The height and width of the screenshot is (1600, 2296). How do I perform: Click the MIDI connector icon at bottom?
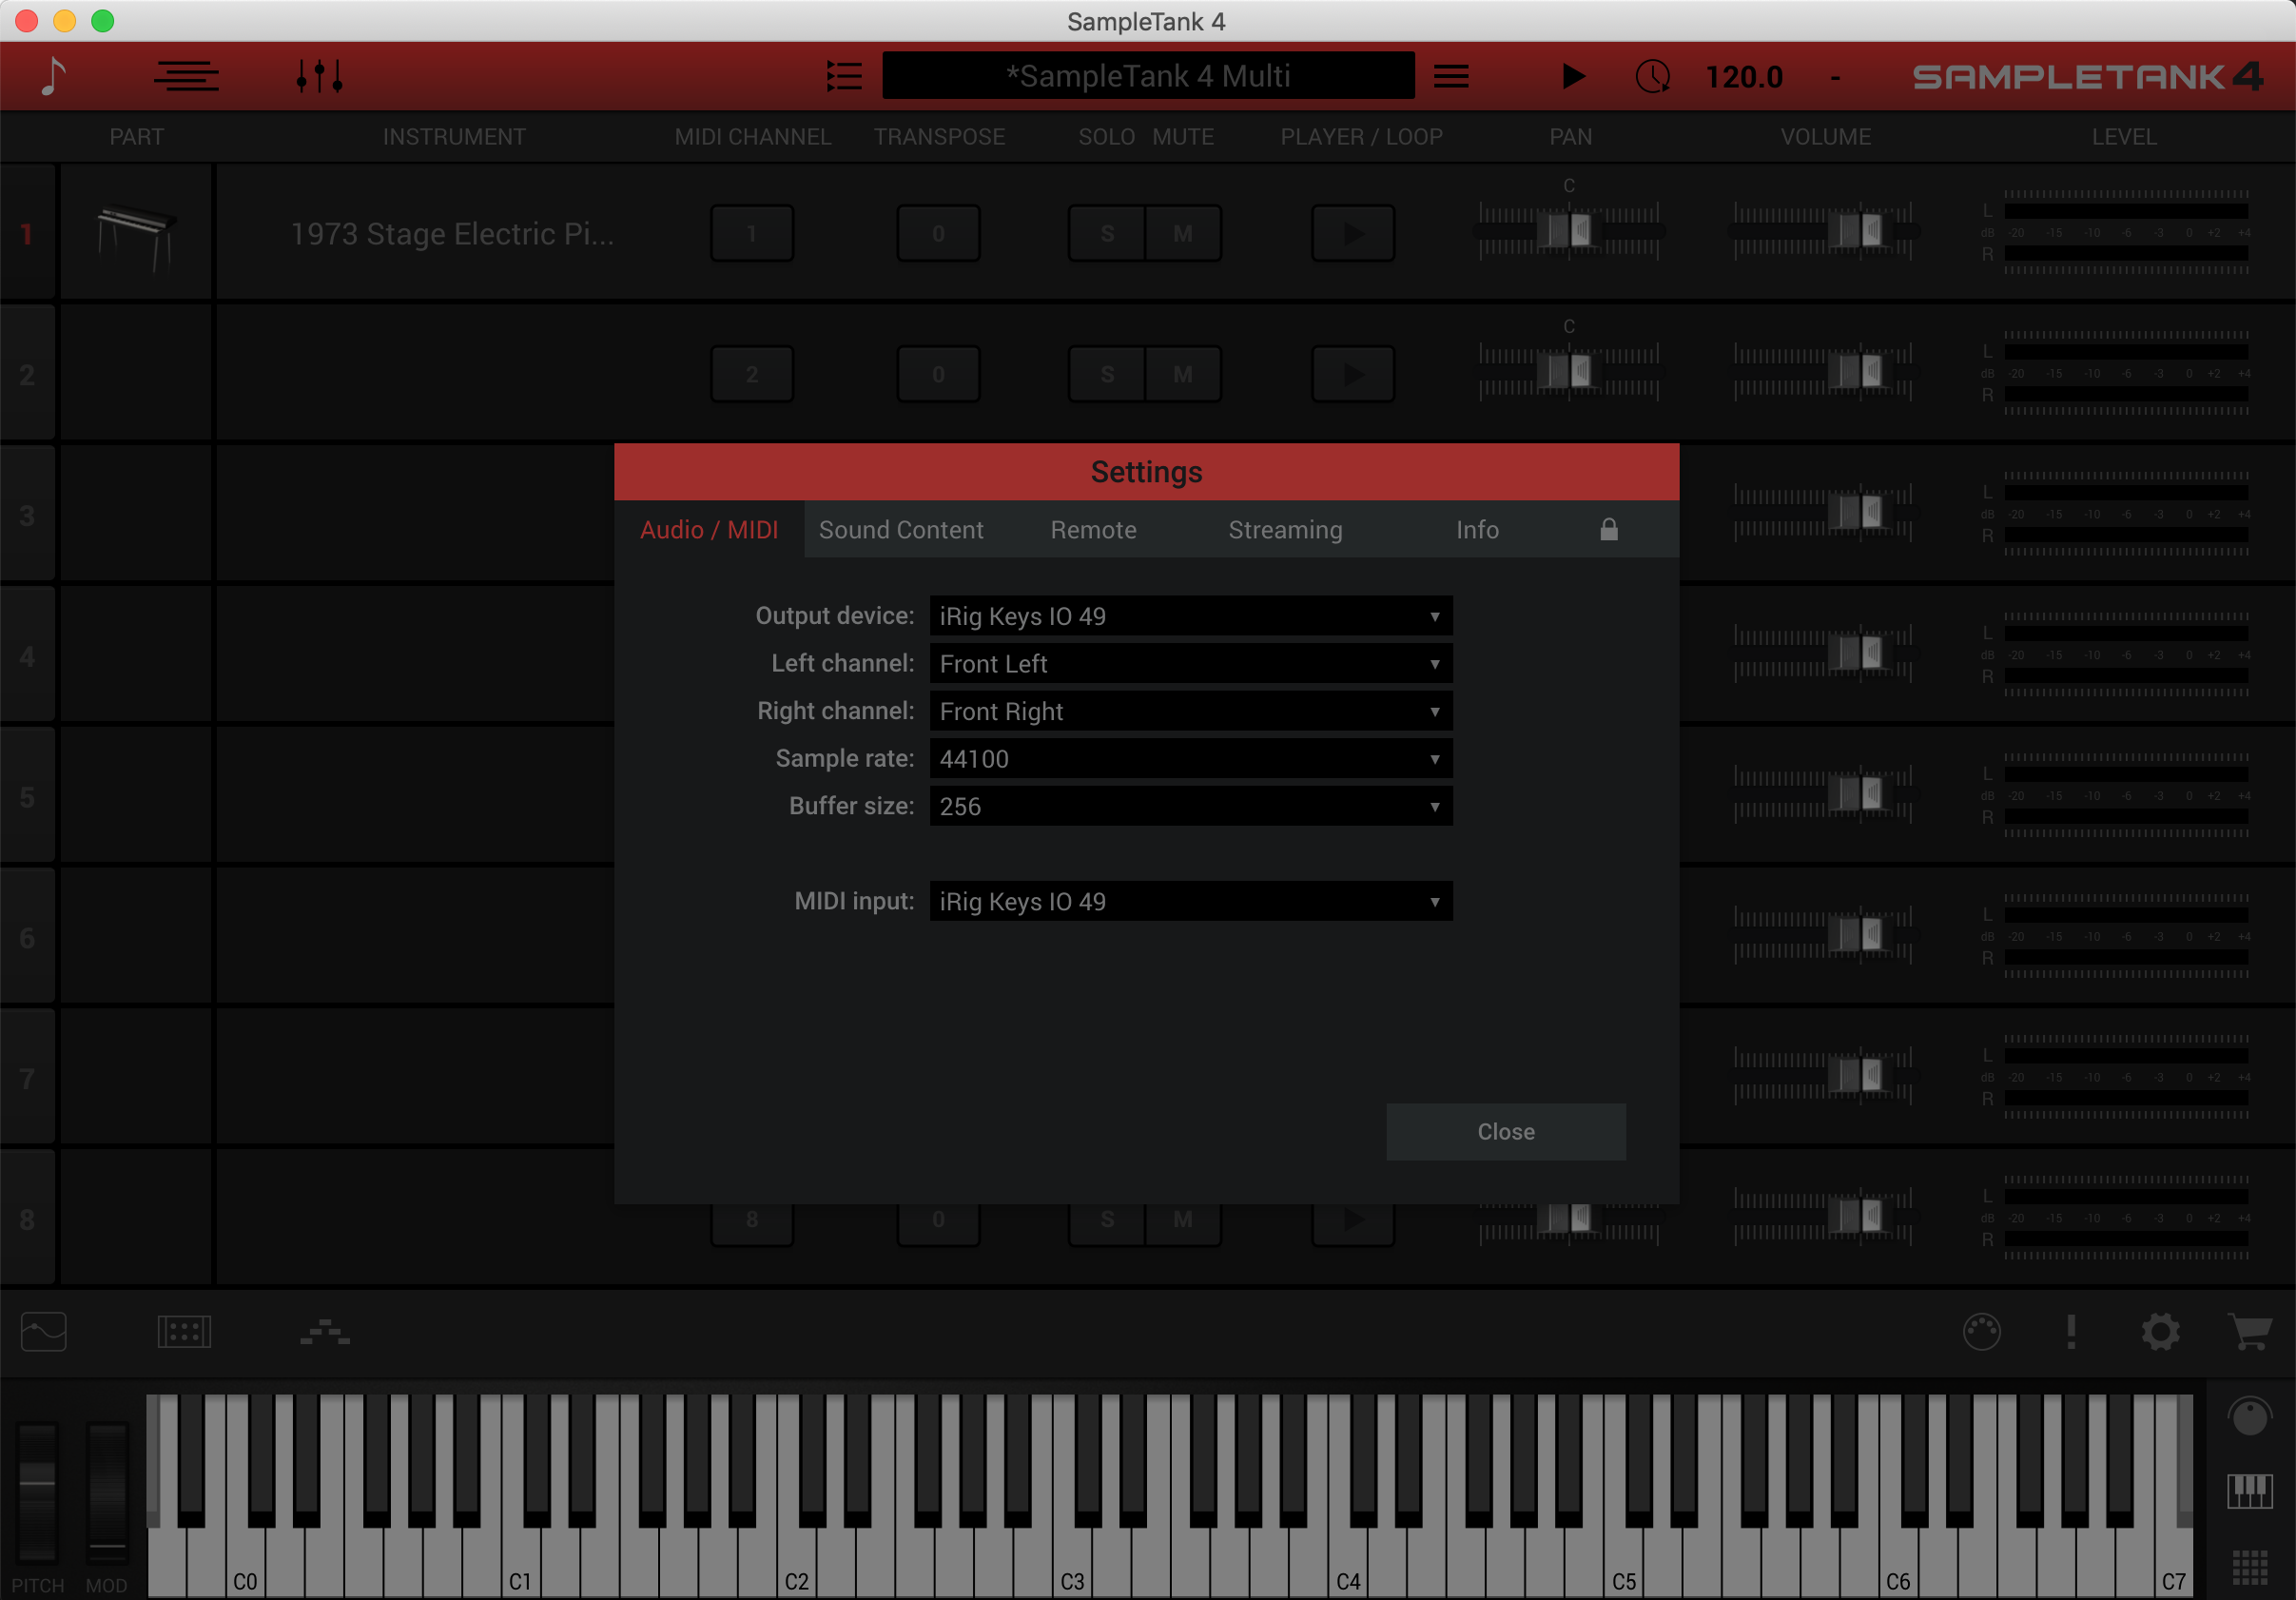coord(1981,1332)
